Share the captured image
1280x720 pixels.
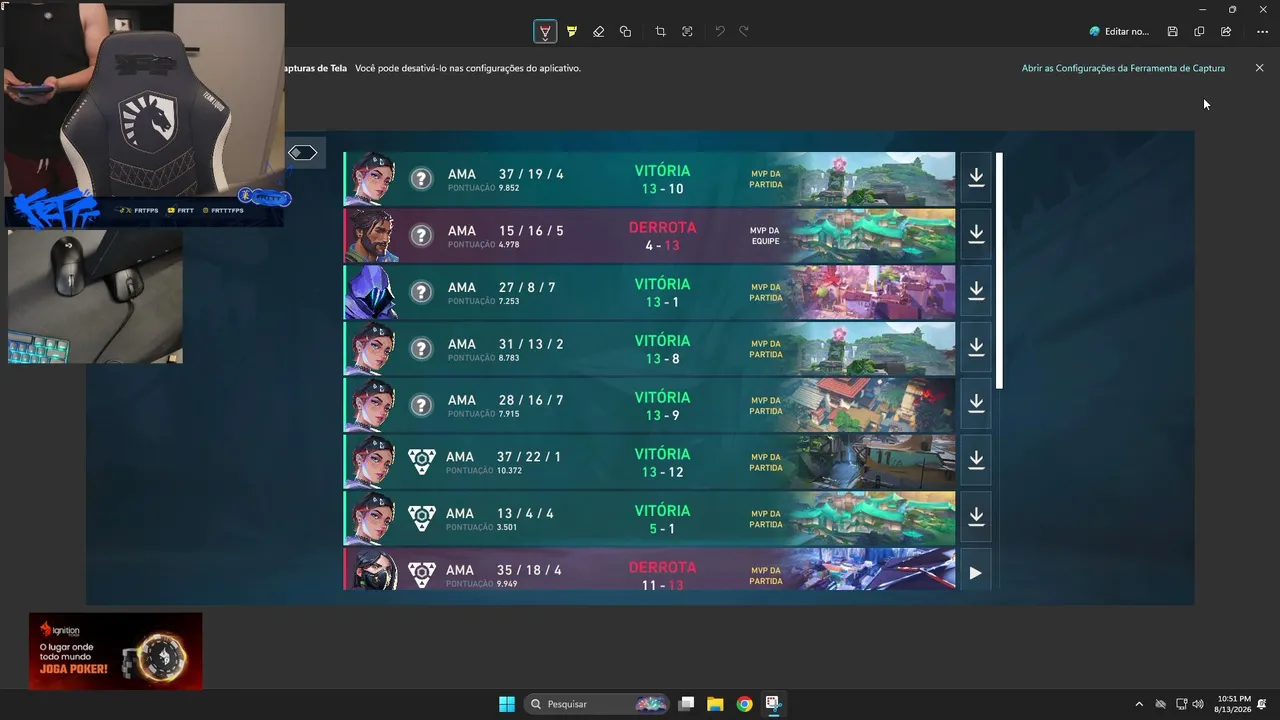click(1226, 32)
